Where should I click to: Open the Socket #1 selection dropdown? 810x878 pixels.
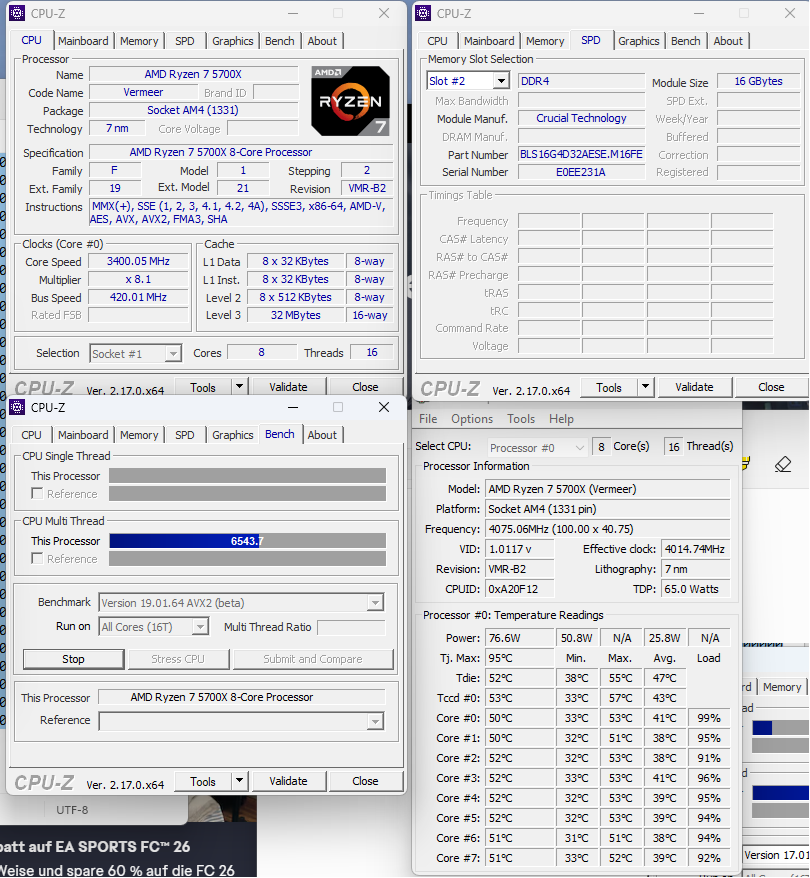click(x=174, y=354)
